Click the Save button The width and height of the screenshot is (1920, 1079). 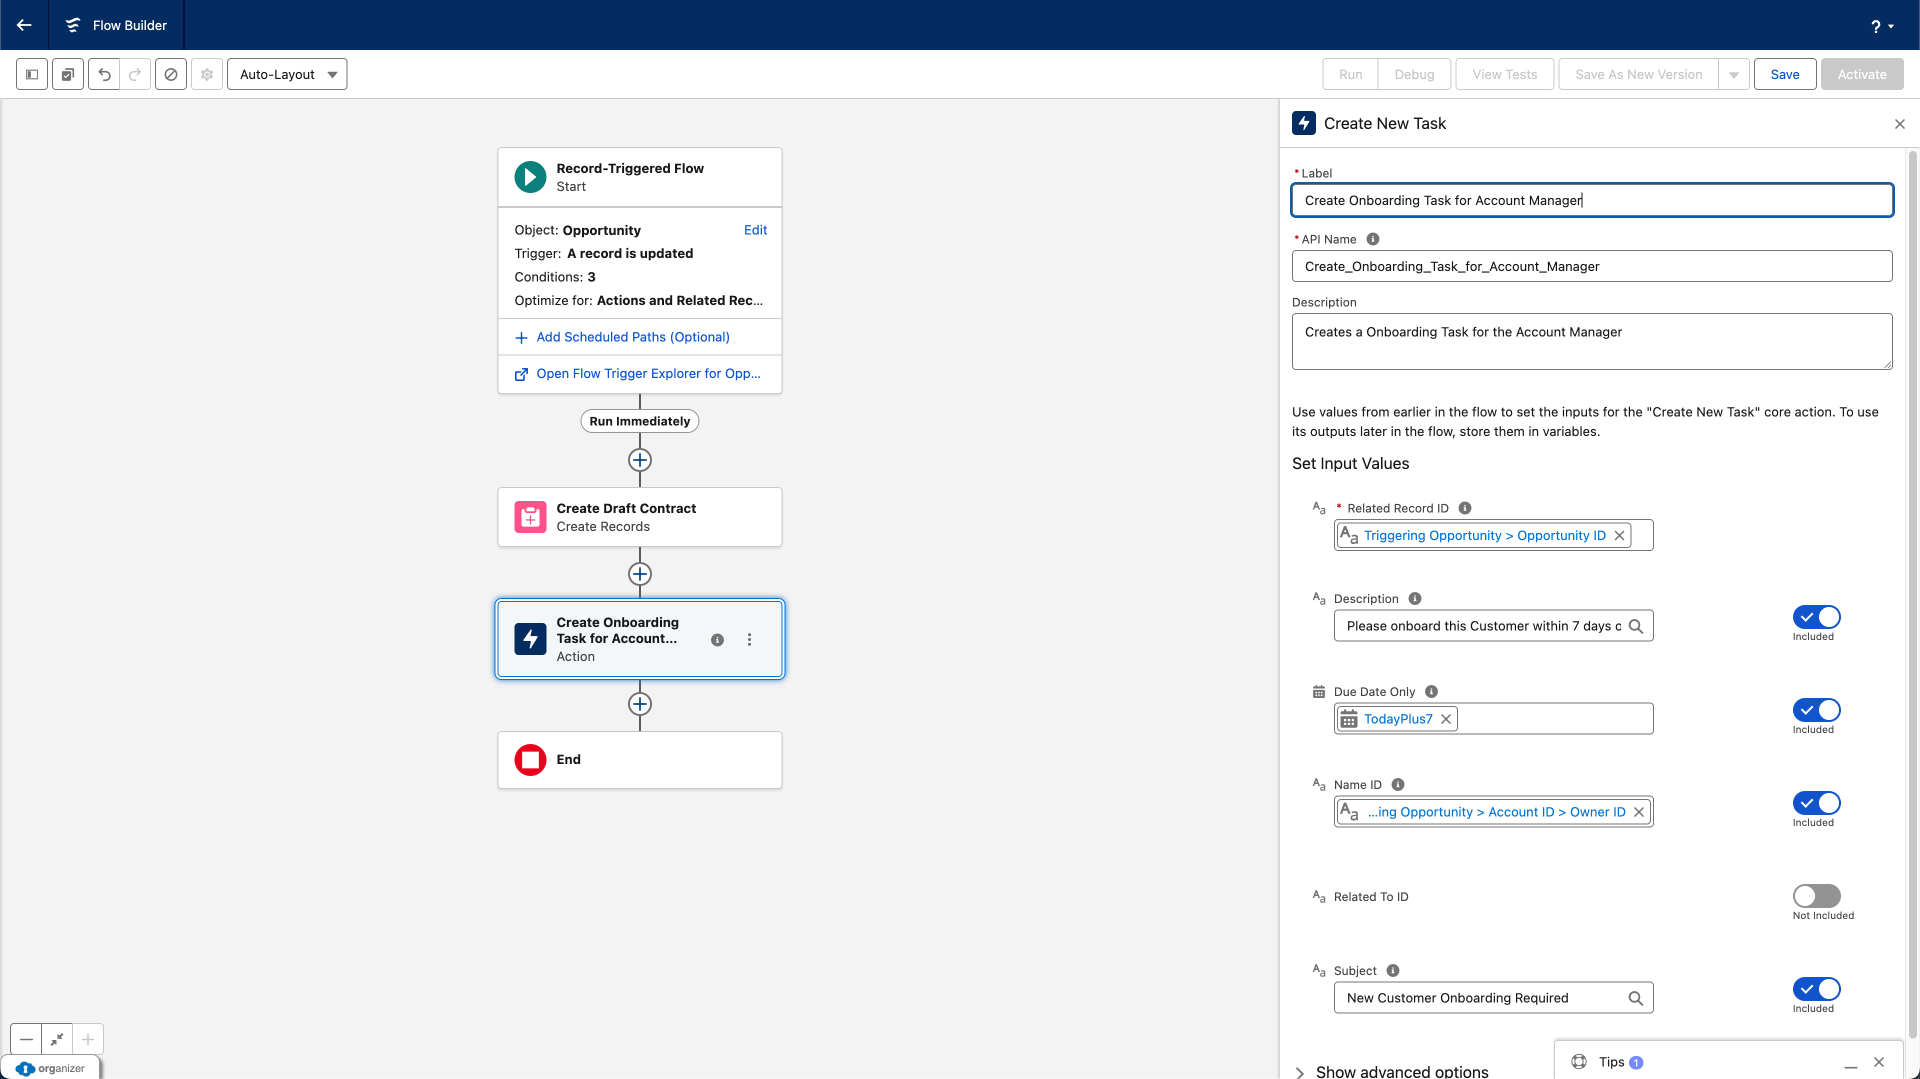(x=1784, y=74)
